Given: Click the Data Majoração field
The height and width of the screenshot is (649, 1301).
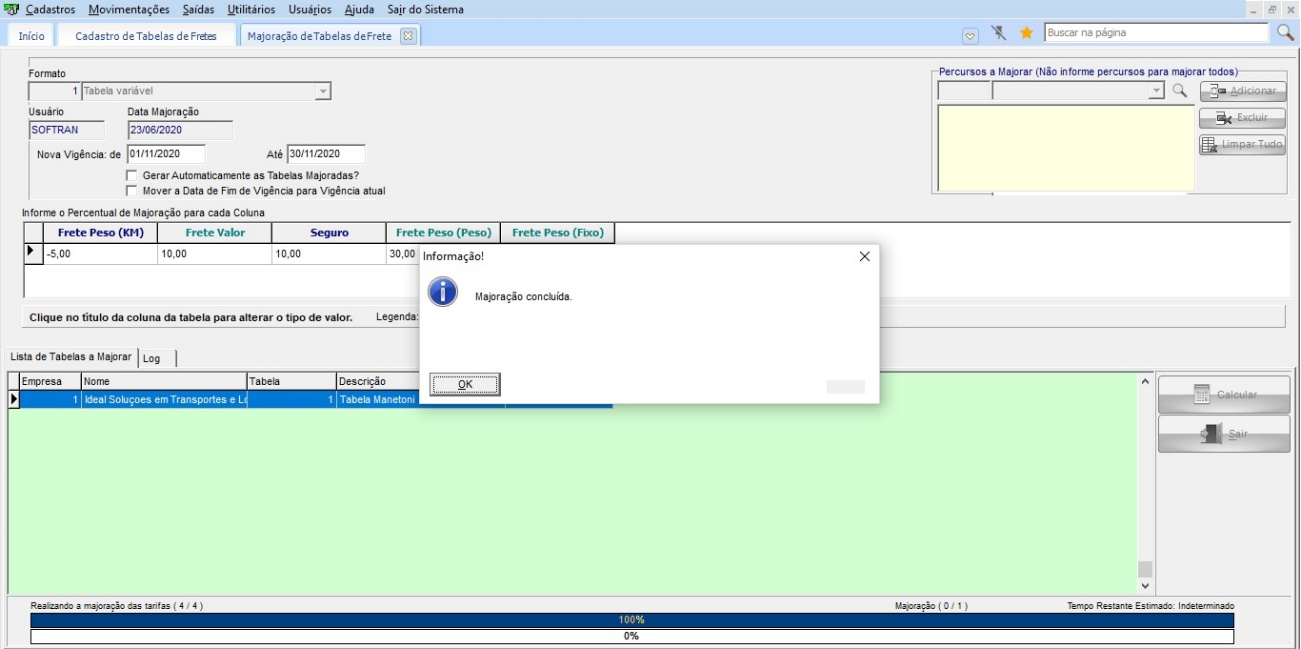Looking at the screenshot, I should click(x=180, y=130).
